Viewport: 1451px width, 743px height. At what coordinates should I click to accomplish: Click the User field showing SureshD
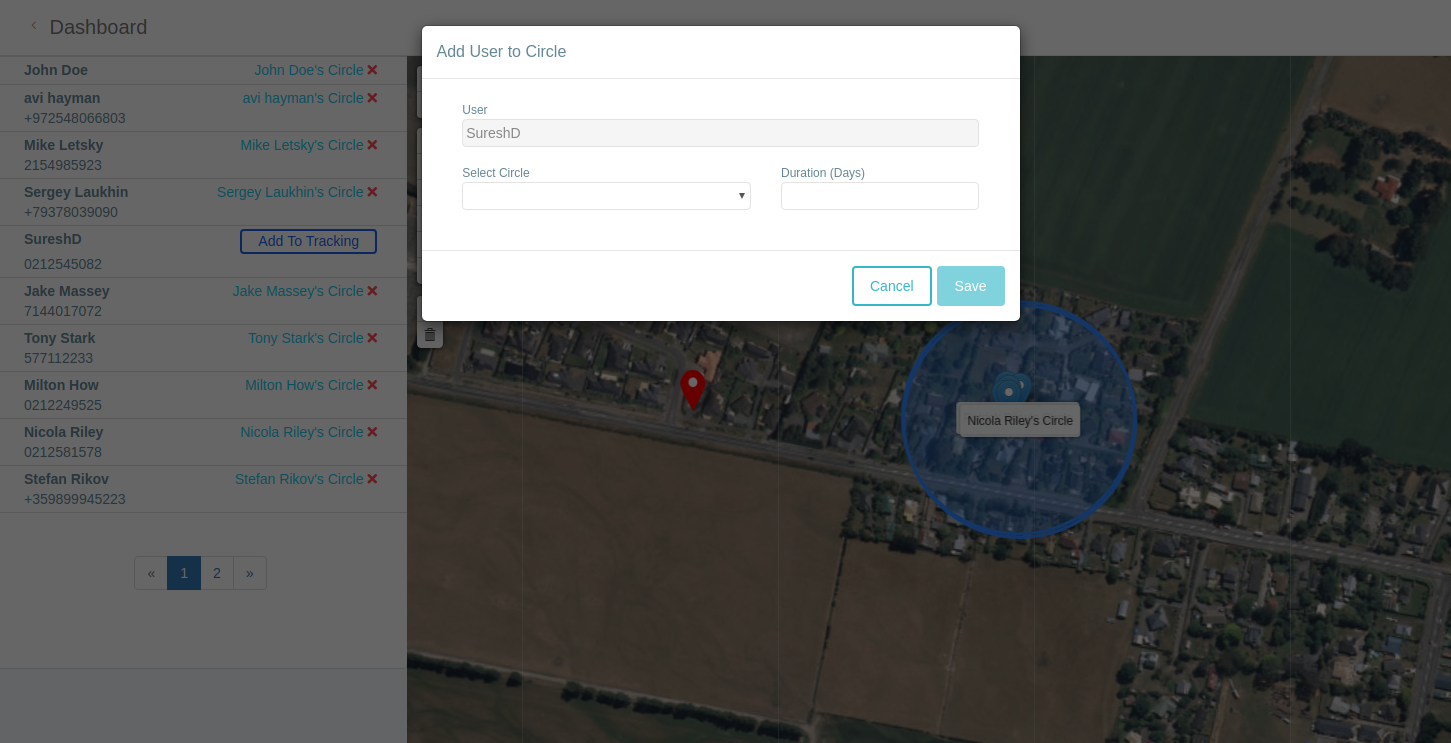point(720,133)
